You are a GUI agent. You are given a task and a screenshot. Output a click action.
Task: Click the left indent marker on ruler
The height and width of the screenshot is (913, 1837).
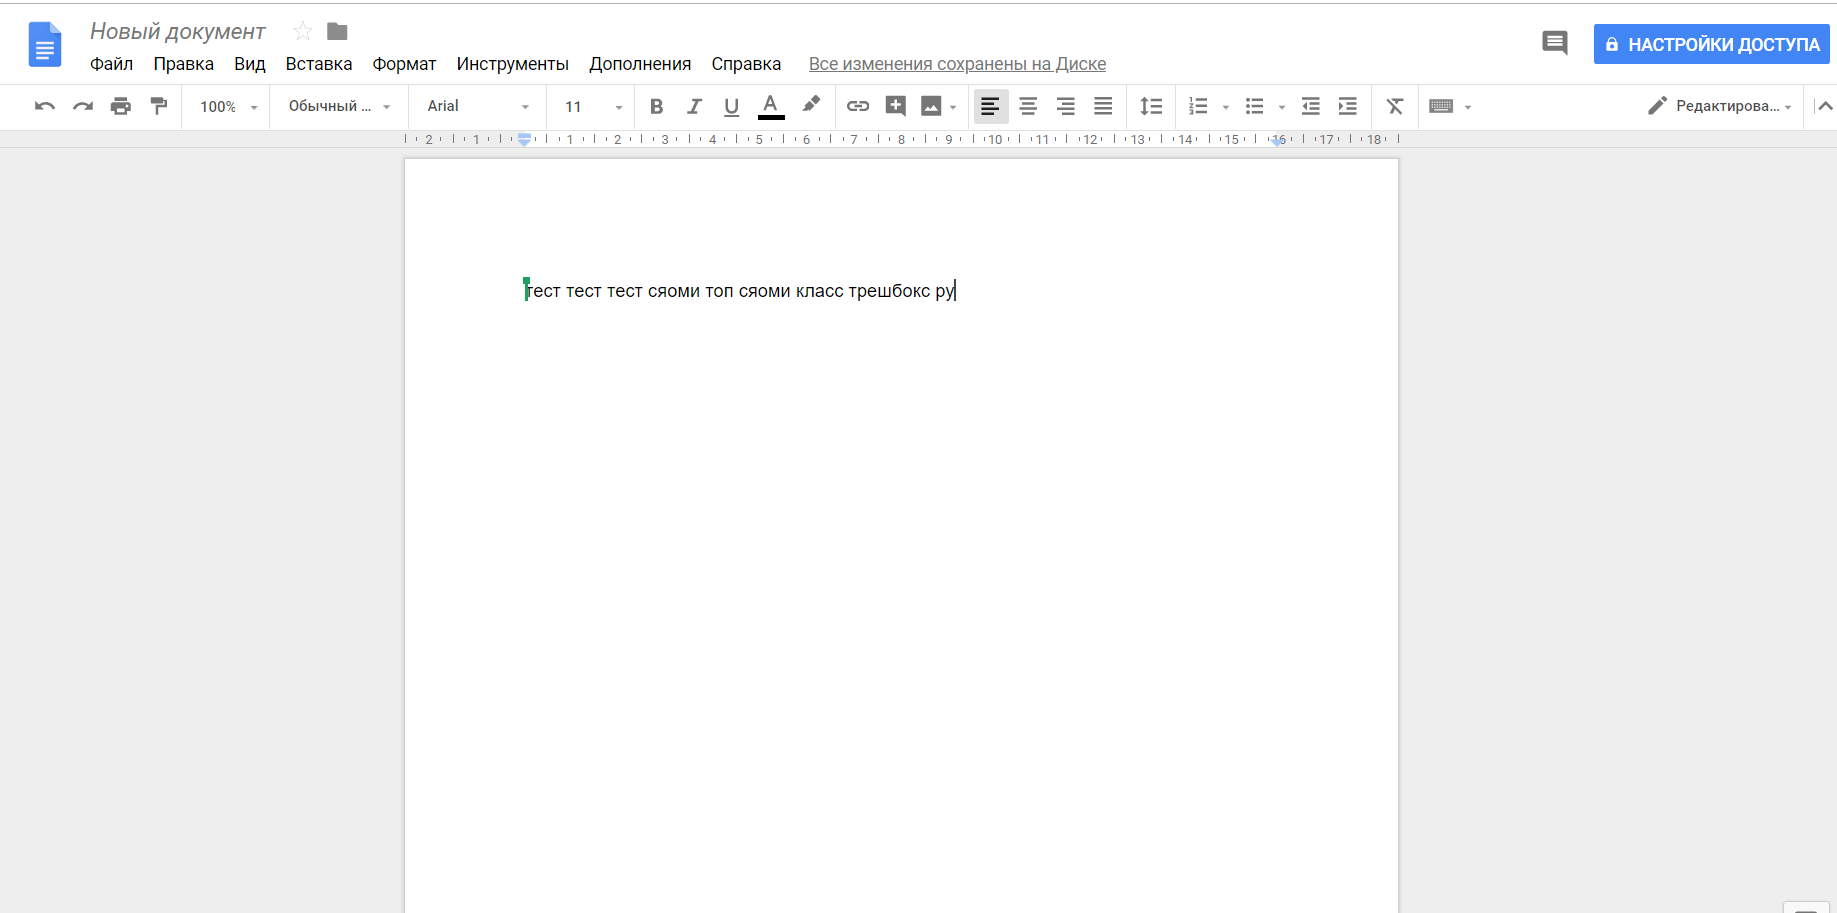click(524, 140)
